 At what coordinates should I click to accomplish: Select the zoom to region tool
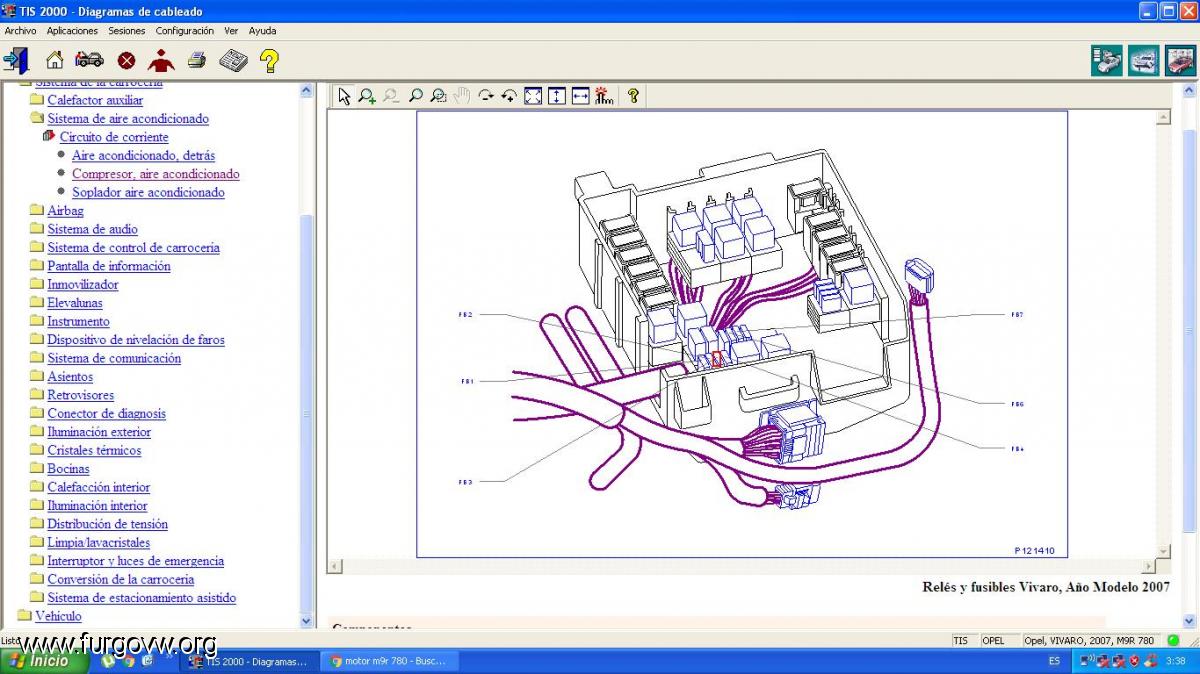(438, 96)
